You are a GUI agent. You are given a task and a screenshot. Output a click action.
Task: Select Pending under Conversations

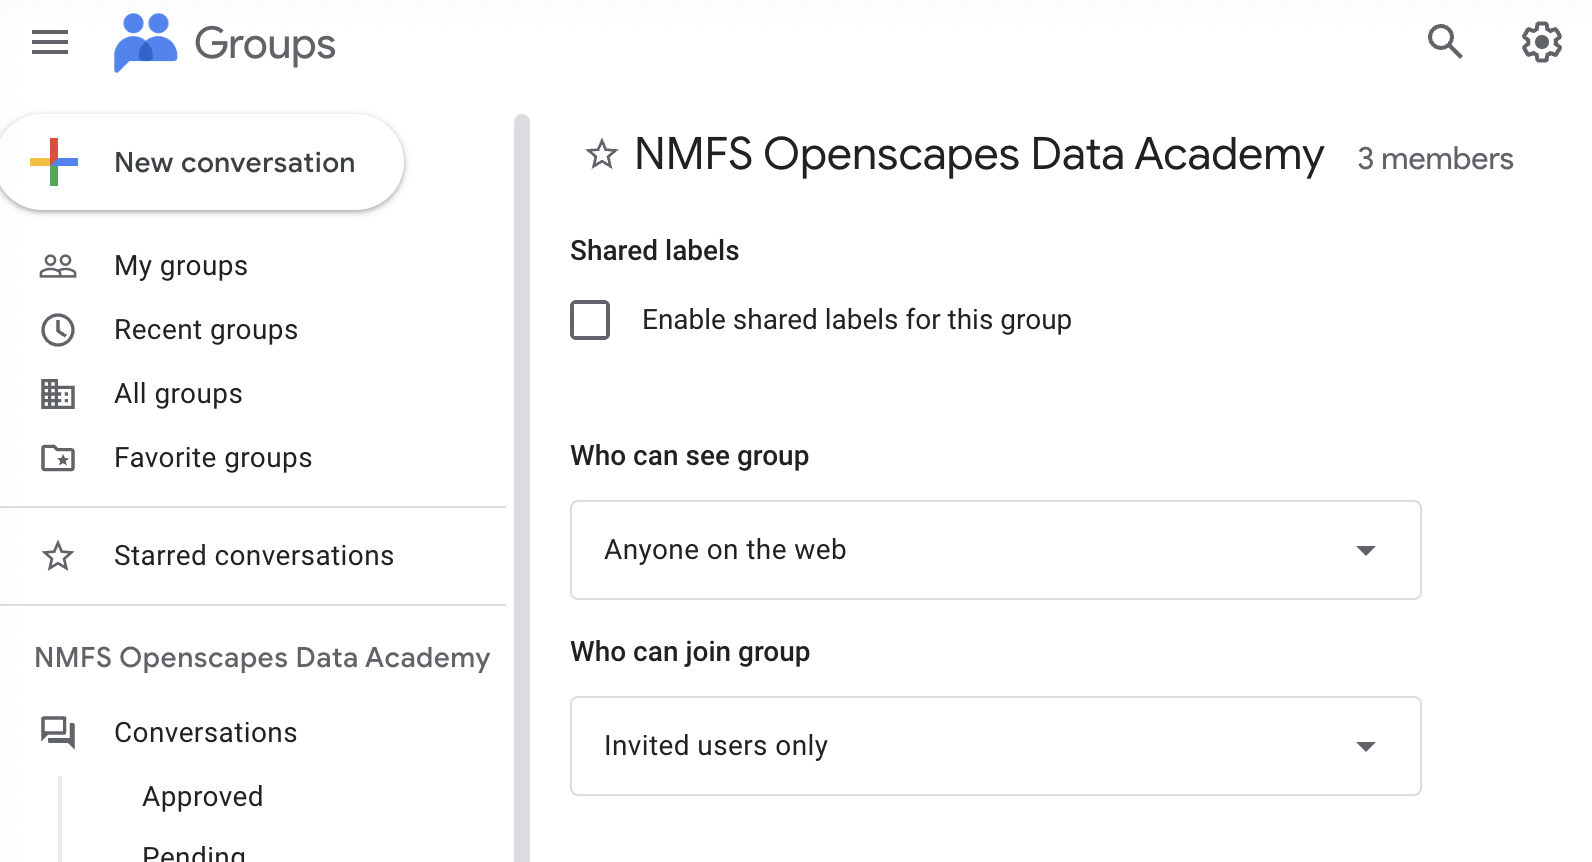tap(194, 853)
